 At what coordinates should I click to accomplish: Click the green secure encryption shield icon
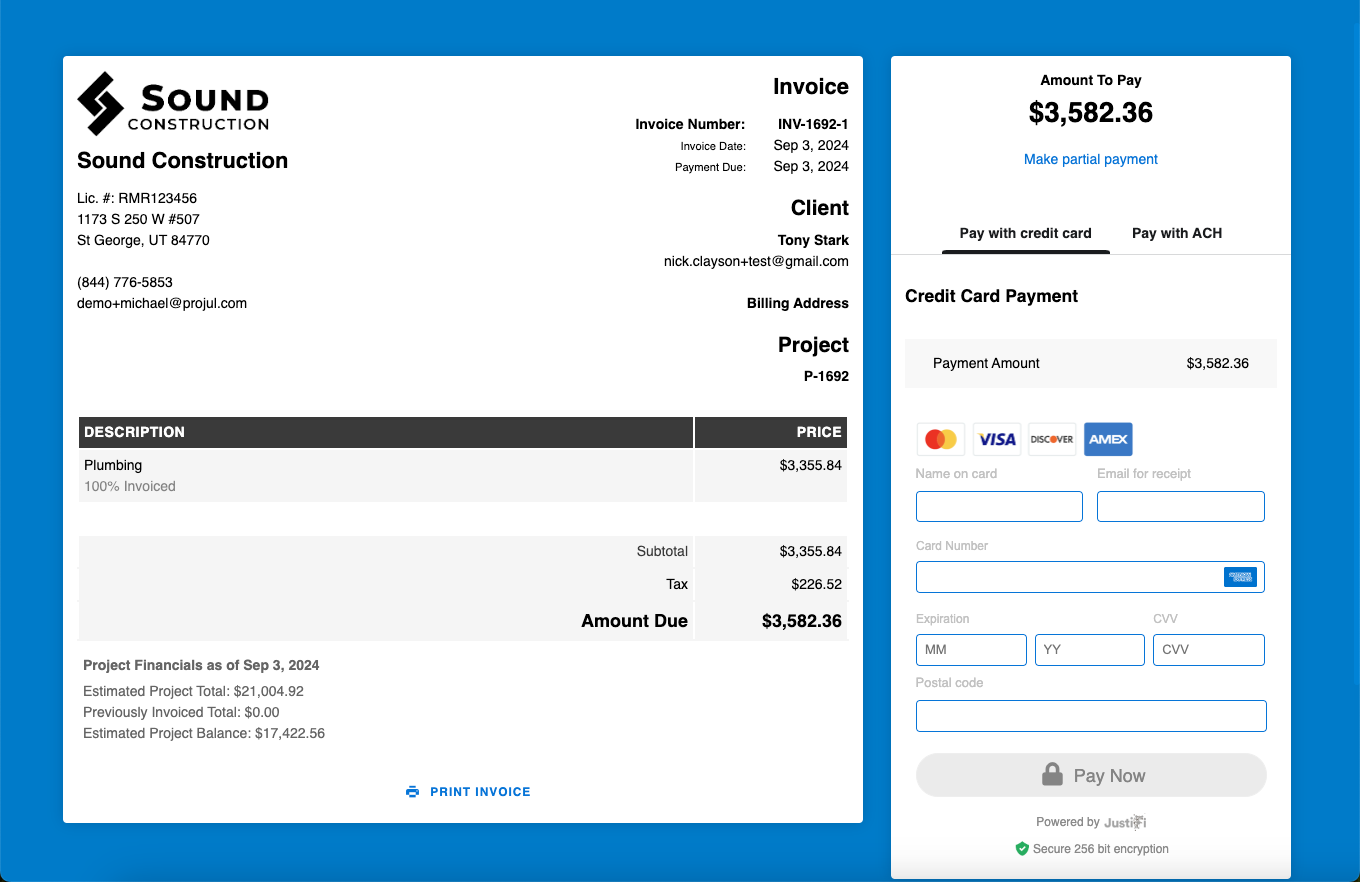point(1022,849)
